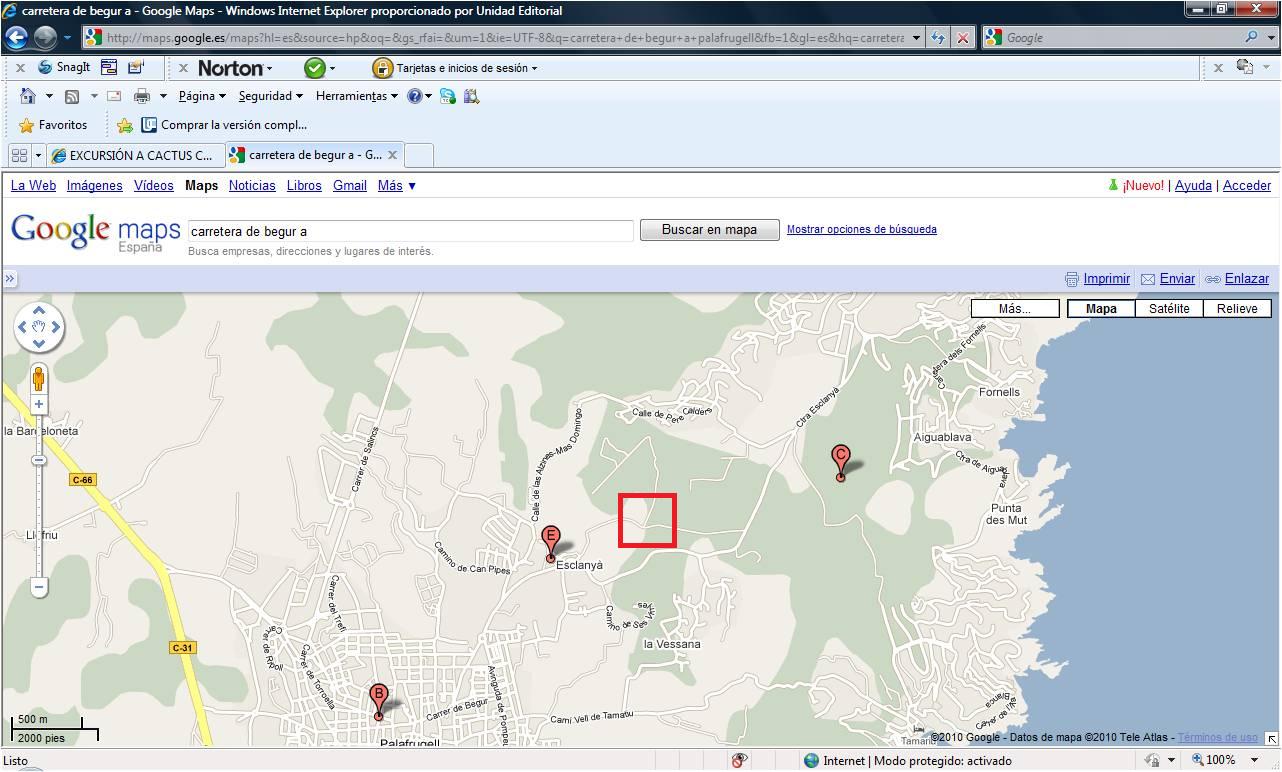The image size is (1282, 772).
Task: Switch map view to Satélite
Action: click(1169, 308)
